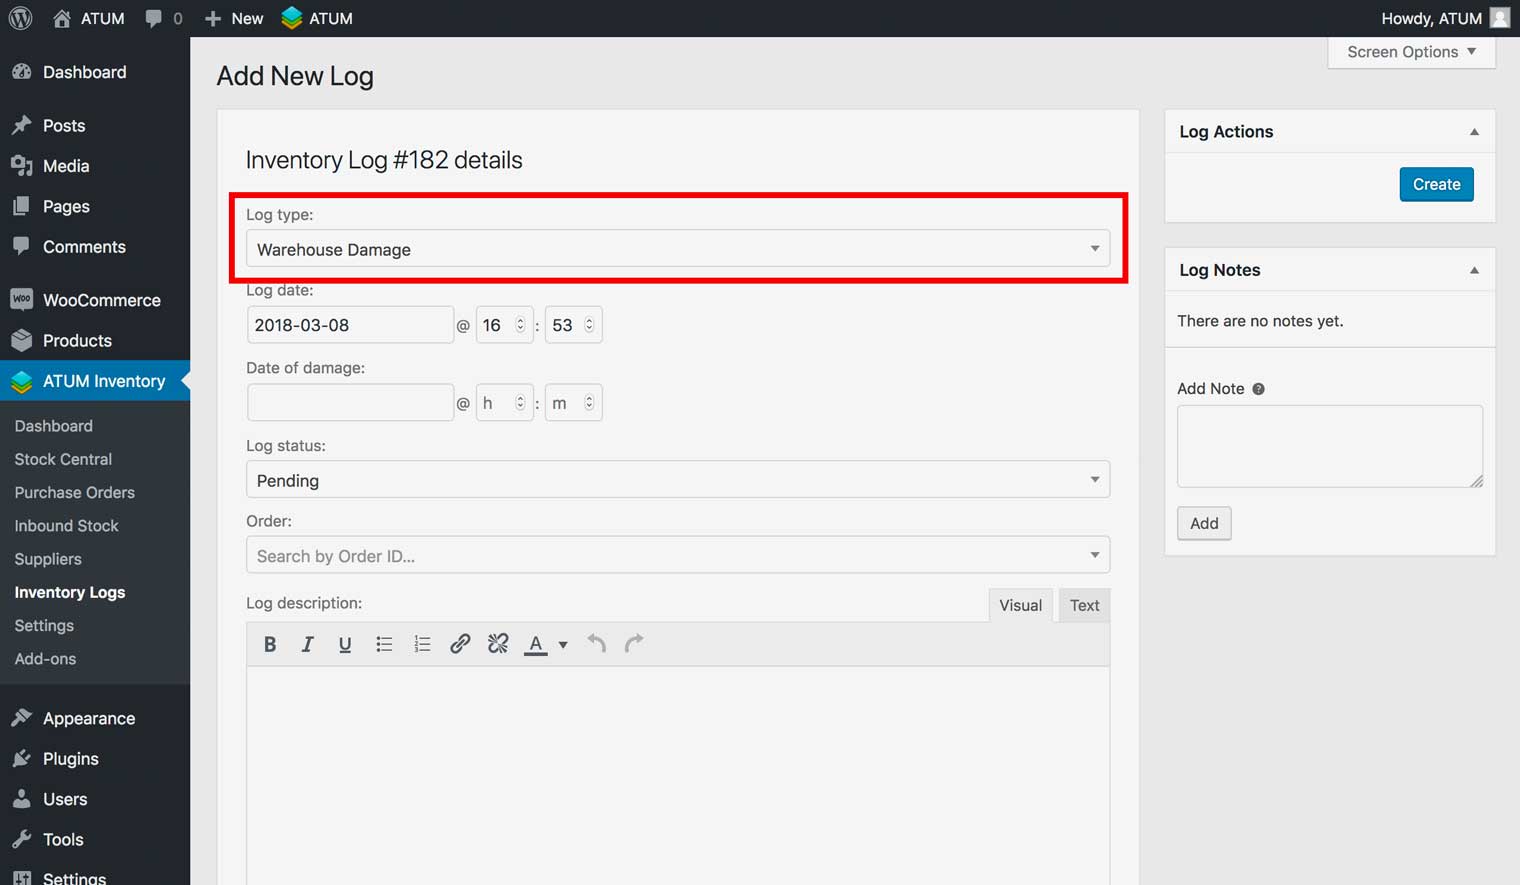Click the text color A icon
The image size is (1520, 885).
536,644
